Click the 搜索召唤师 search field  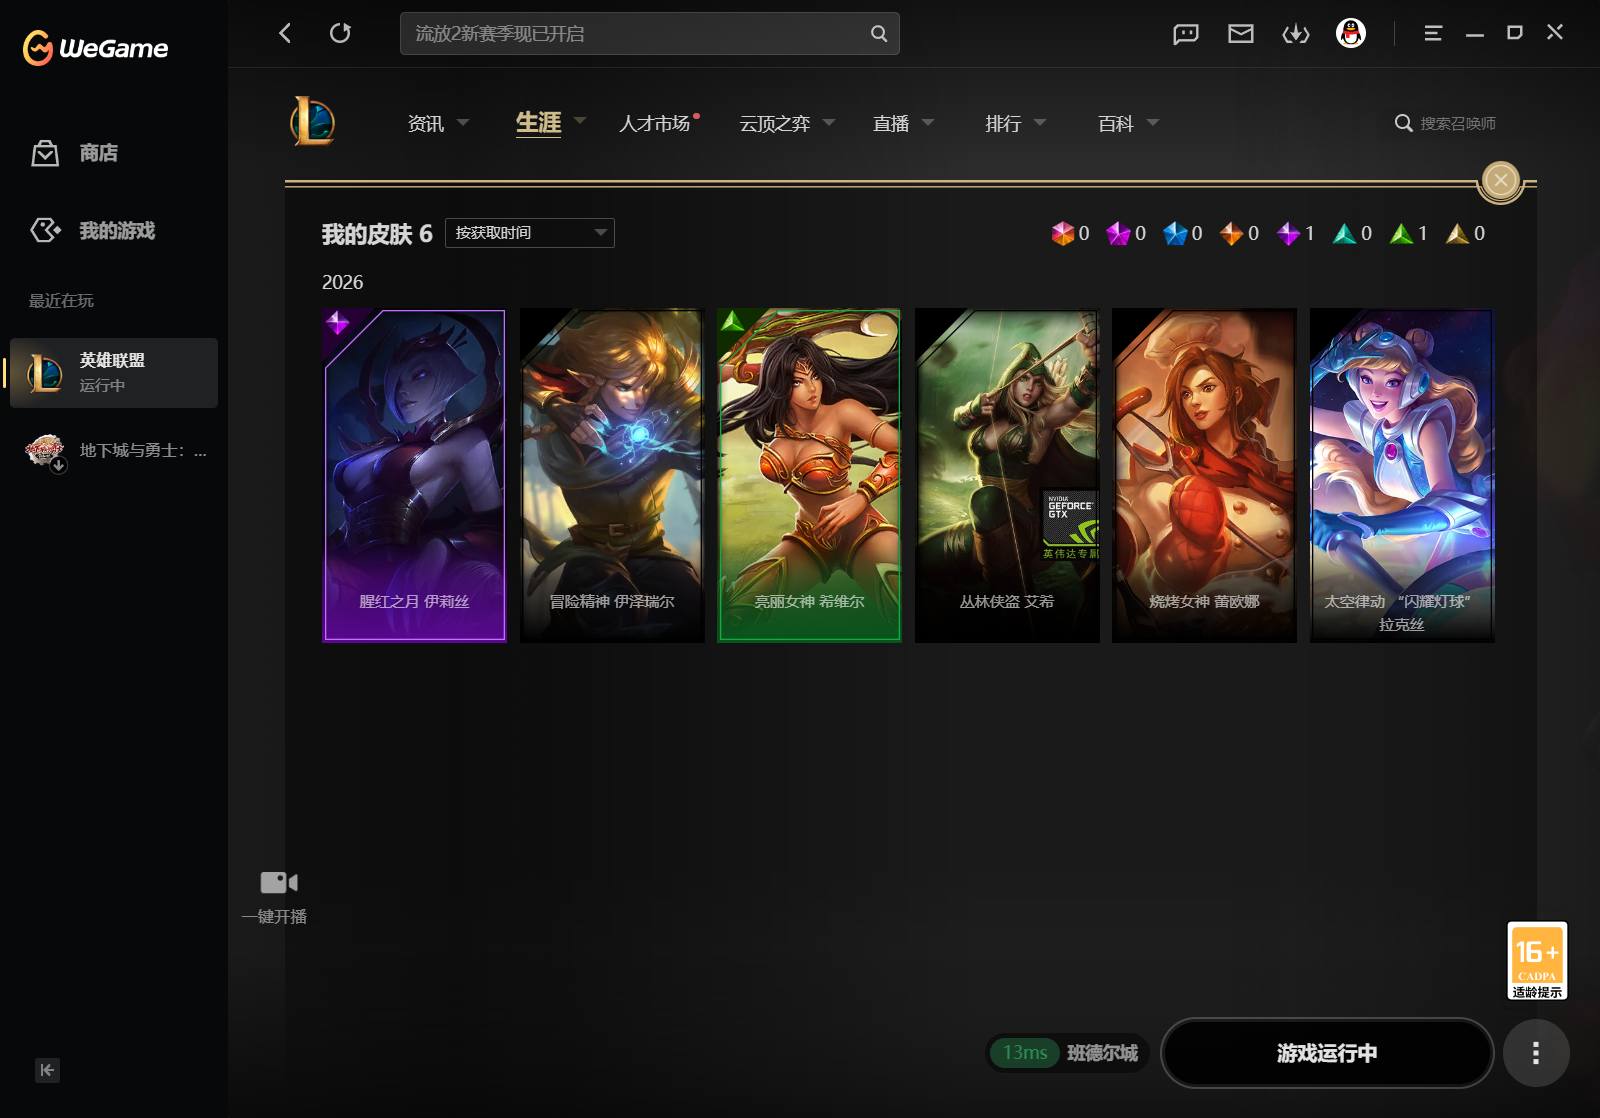click(1458, 123)
